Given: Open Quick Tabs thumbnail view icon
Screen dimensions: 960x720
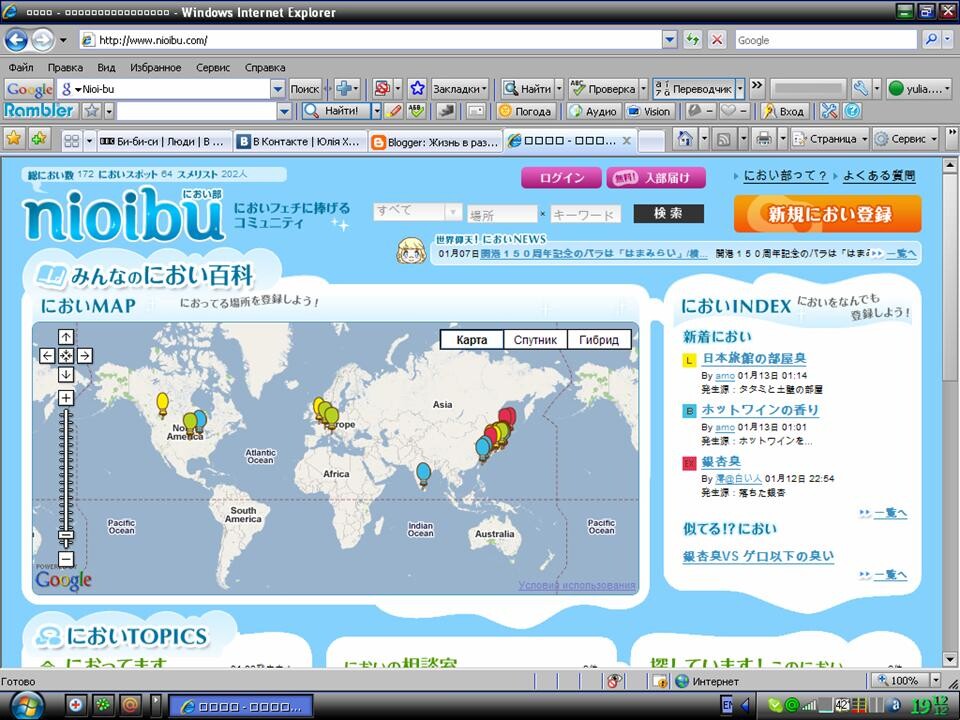Looking at the screenshot, I should tap(72, 141).
